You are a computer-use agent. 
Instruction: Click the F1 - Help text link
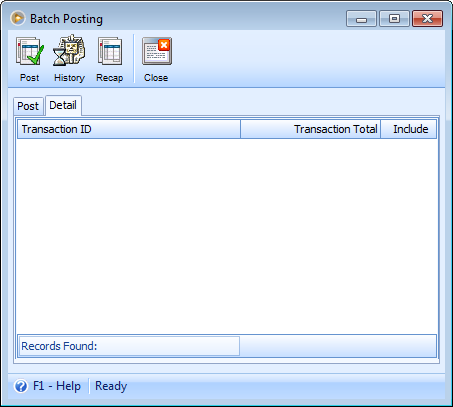pos(57,386)
